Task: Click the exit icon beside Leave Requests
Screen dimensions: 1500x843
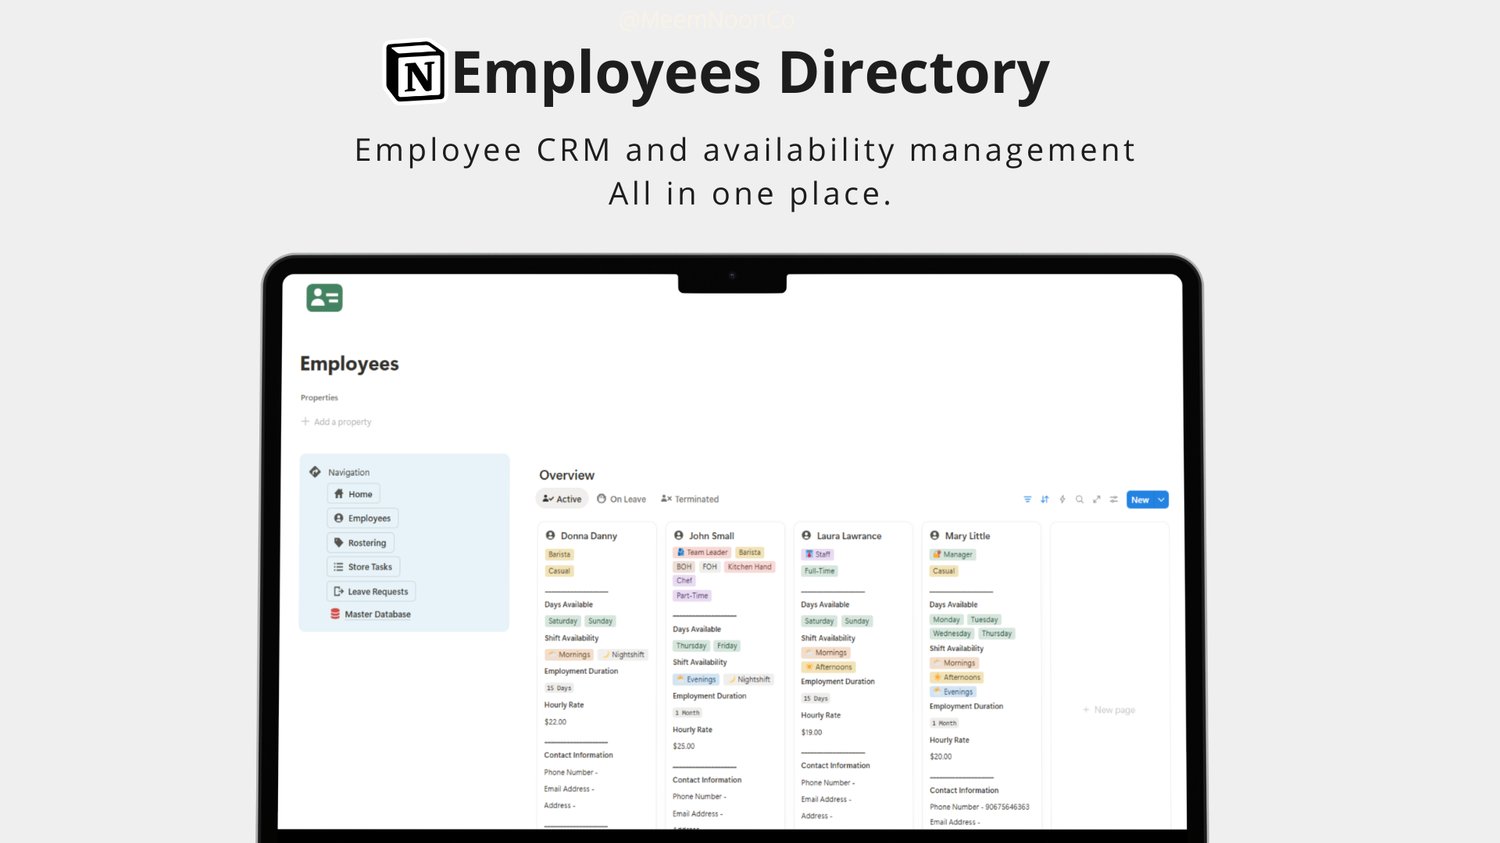Action: 339,591
